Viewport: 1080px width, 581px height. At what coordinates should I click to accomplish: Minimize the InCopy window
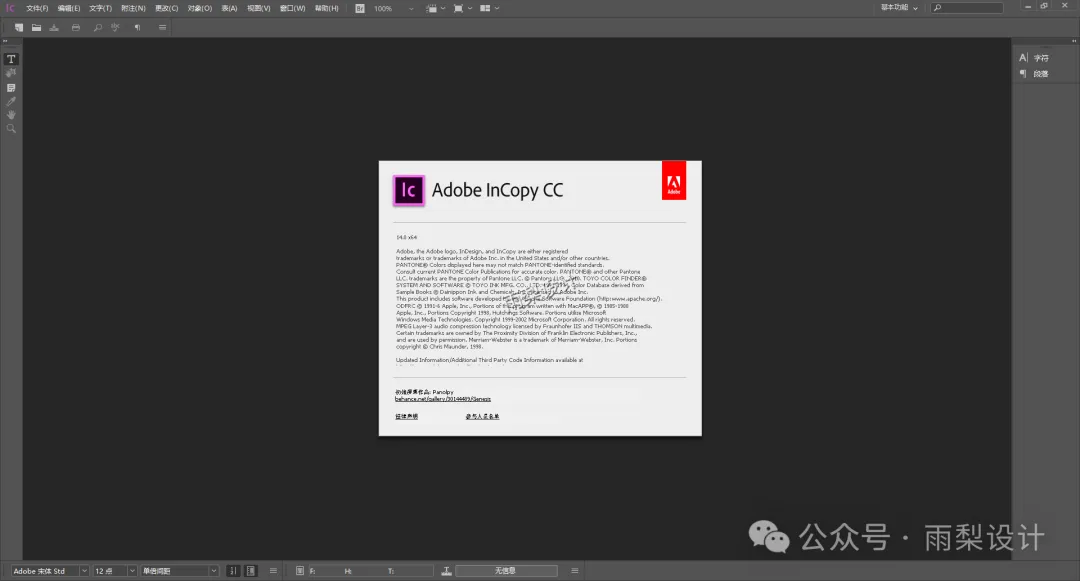click(1028, 6)
